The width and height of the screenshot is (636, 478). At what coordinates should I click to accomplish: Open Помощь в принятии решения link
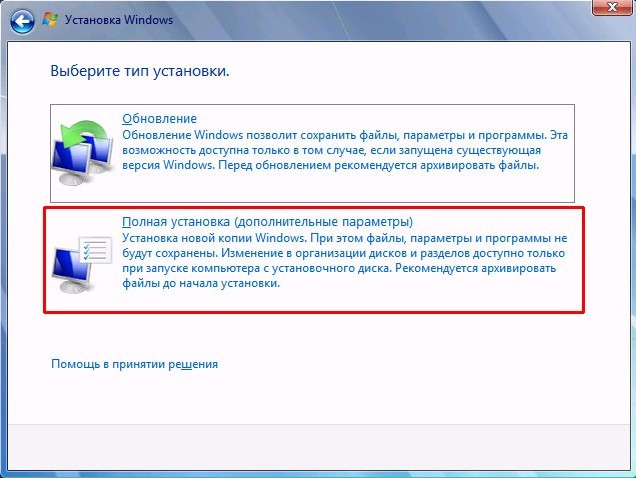pyautogui.click(x=135, y=364)
